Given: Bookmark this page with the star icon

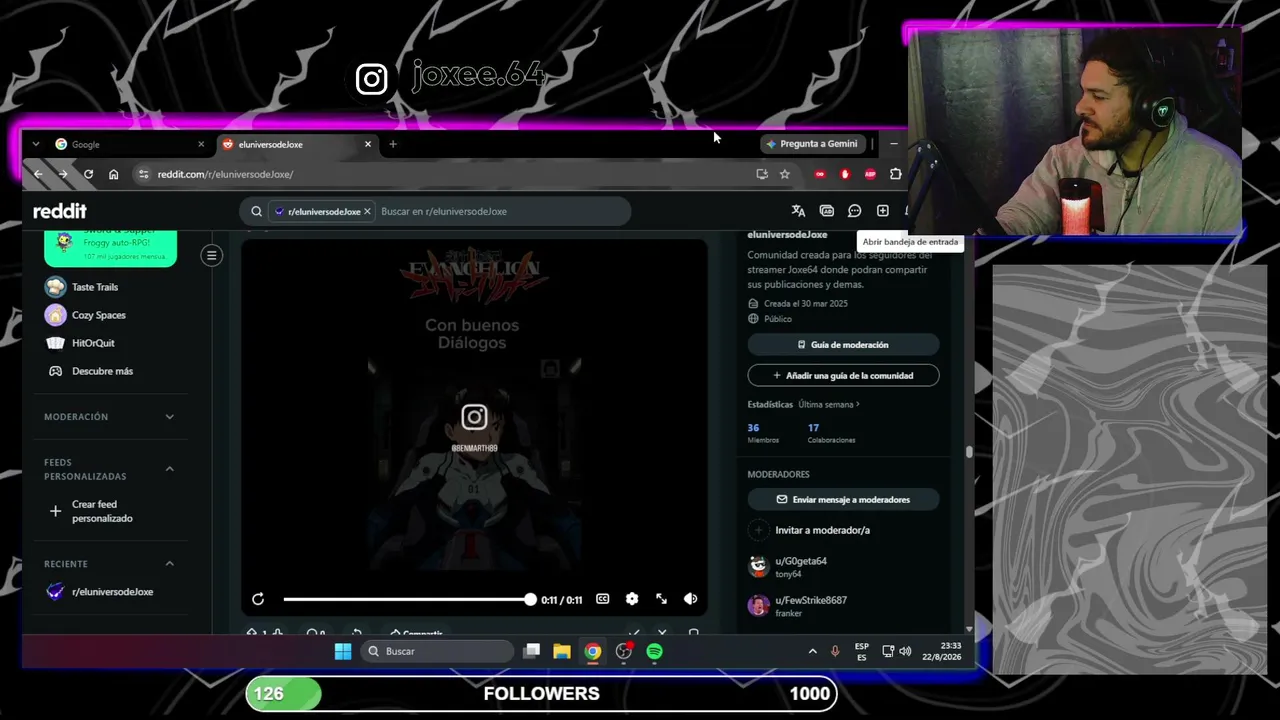Looking at the screenshot, I should 785,174.
